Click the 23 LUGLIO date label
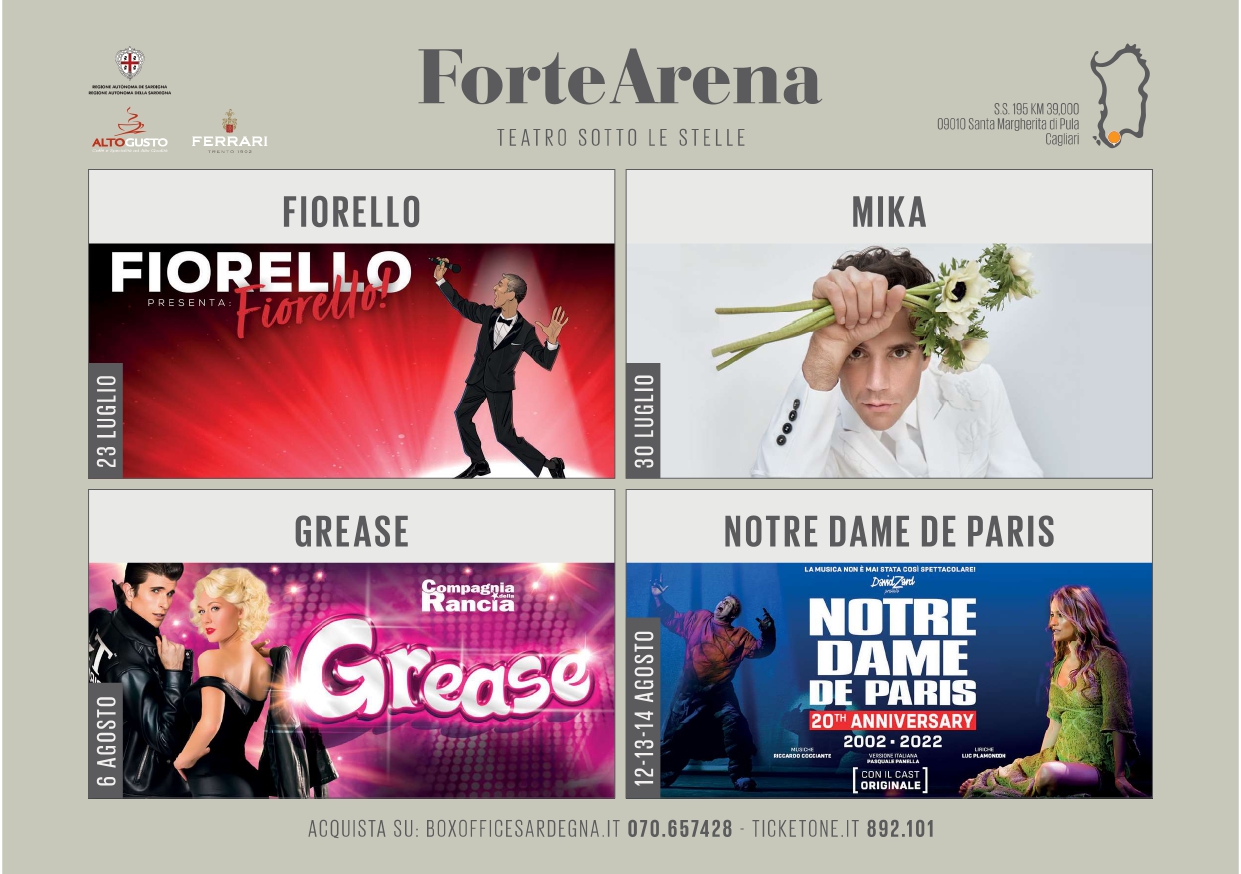The width and height of the screenshot is (1241, 874). [x=106, y=420]
